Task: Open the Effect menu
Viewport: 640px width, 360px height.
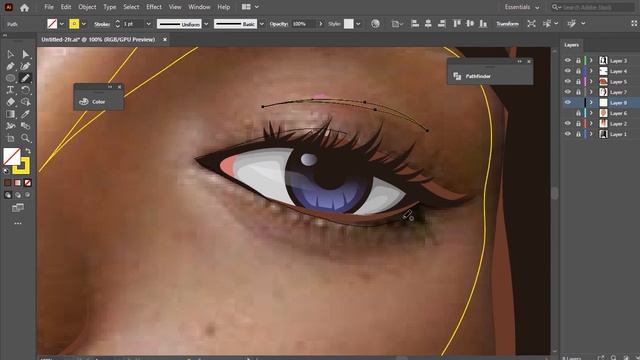Action: [x=154, y=7]
